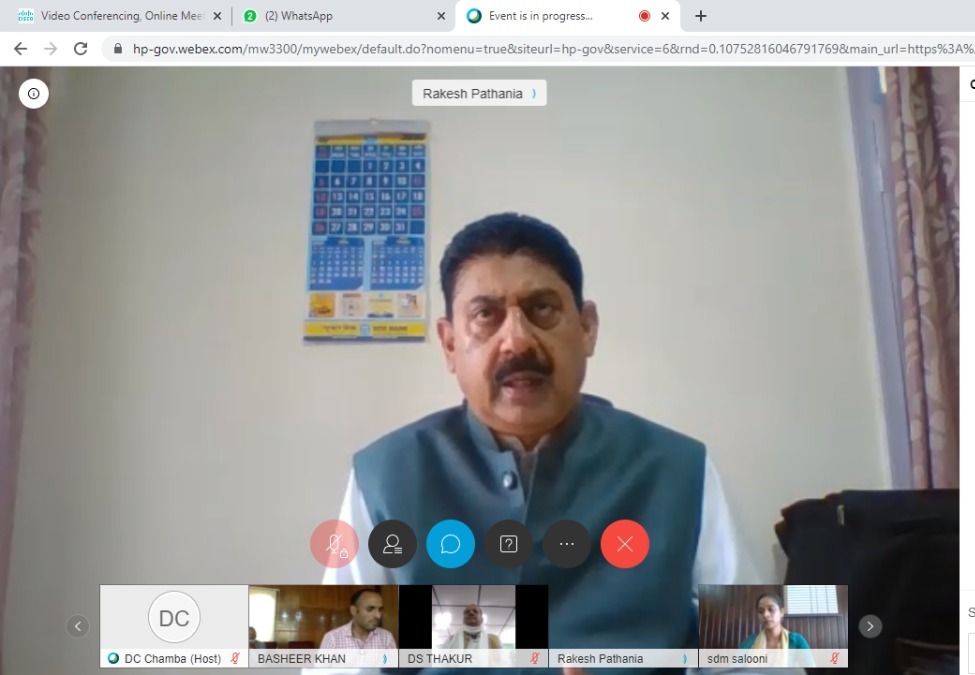Click muted mic icon on sdm salooni

click(834, 658)
